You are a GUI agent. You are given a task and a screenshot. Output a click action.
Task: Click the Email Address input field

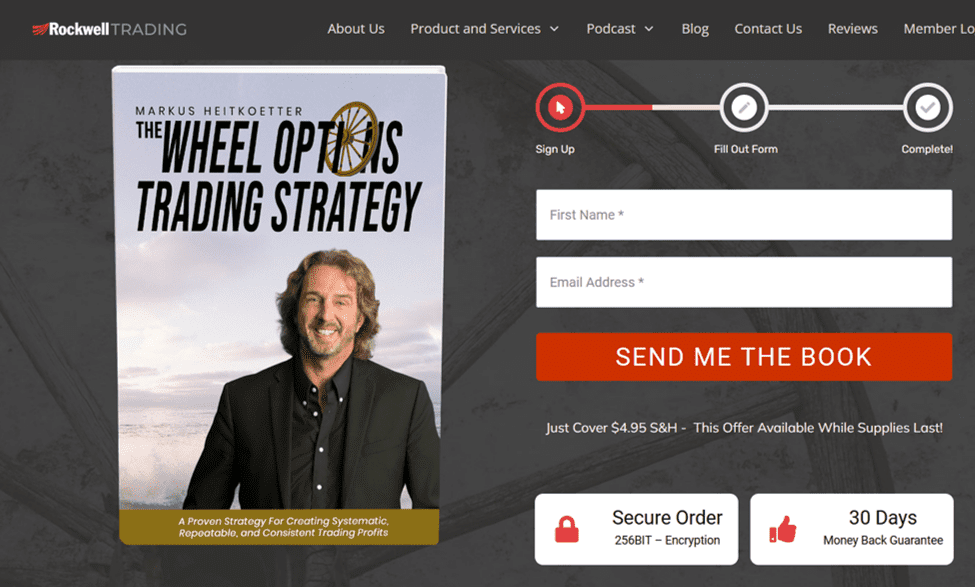744,282
